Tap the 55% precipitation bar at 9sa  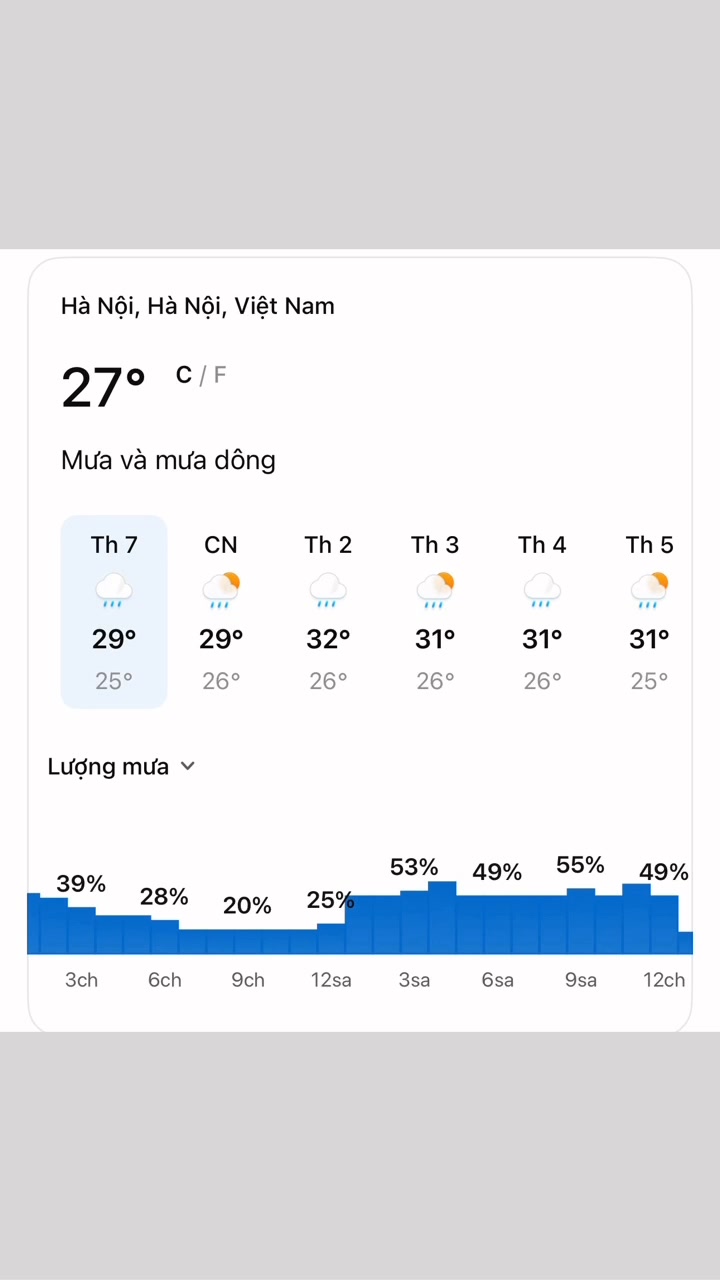pyautogui.click(x=581, y=921)
